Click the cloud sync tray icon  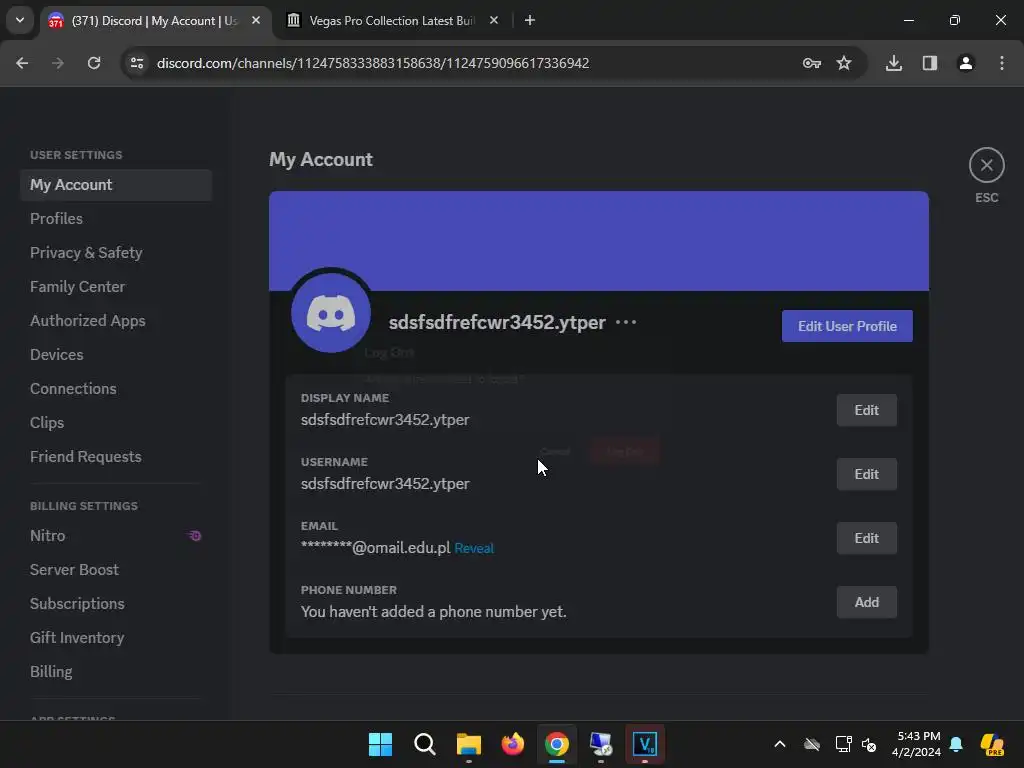pos(812,744)
